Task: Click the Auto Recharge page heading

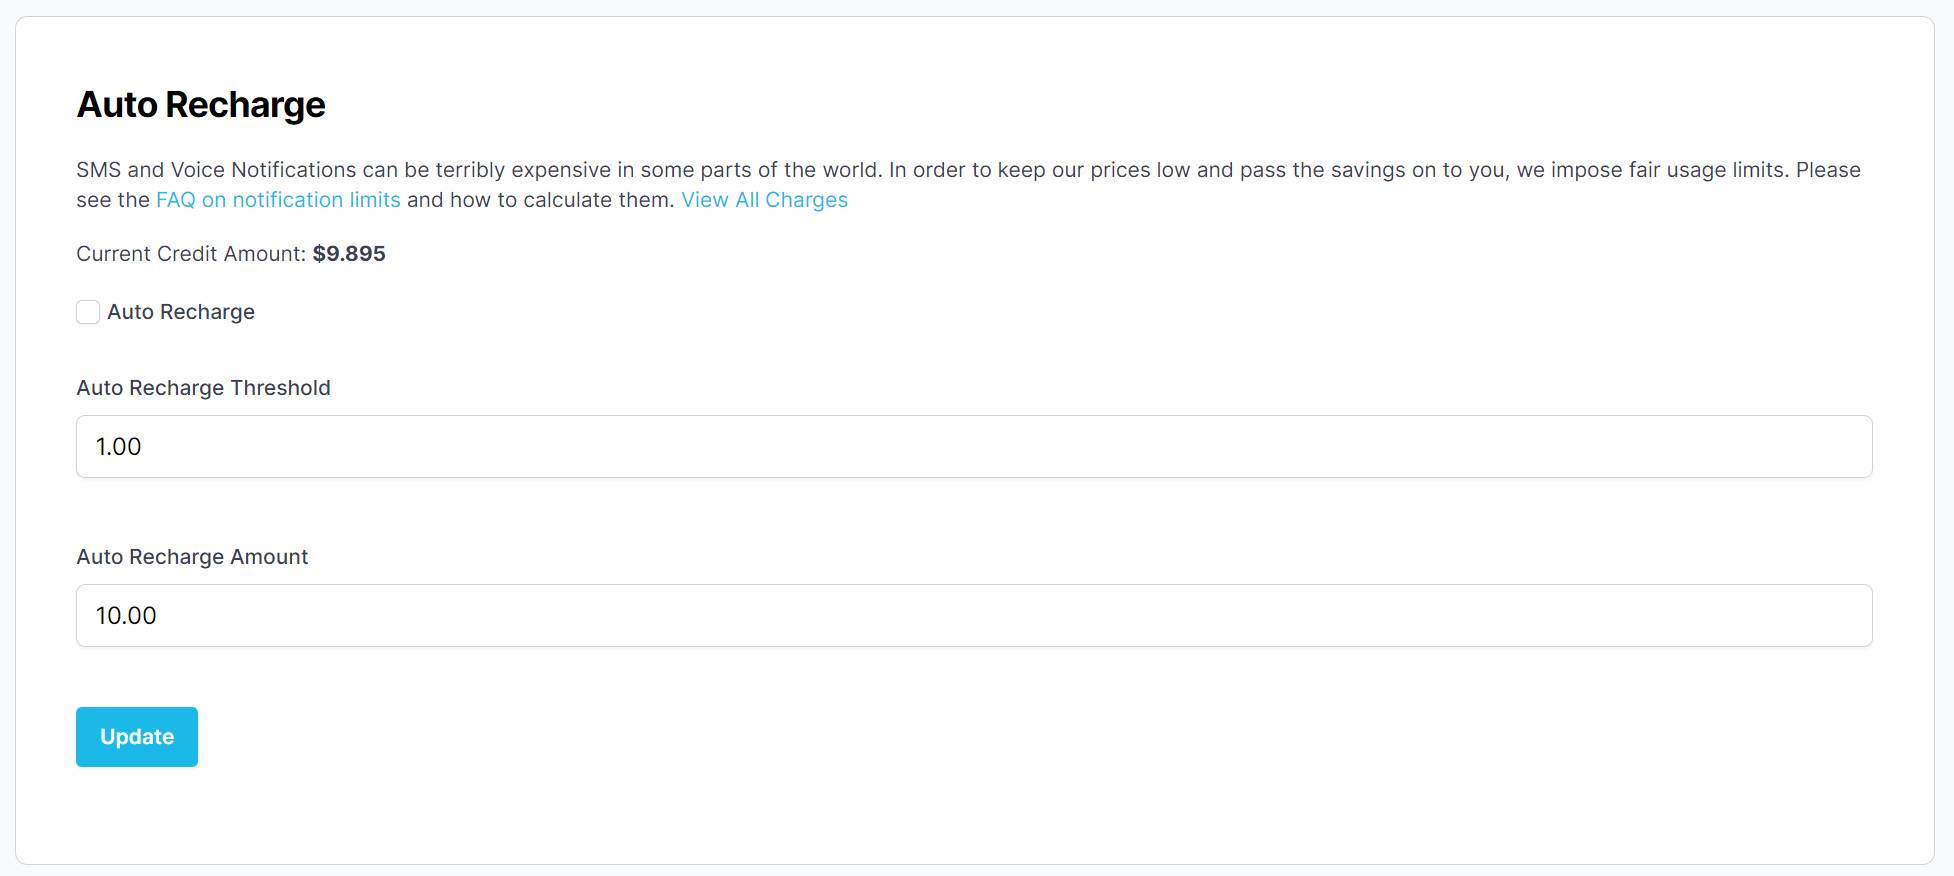Action: 201,105
